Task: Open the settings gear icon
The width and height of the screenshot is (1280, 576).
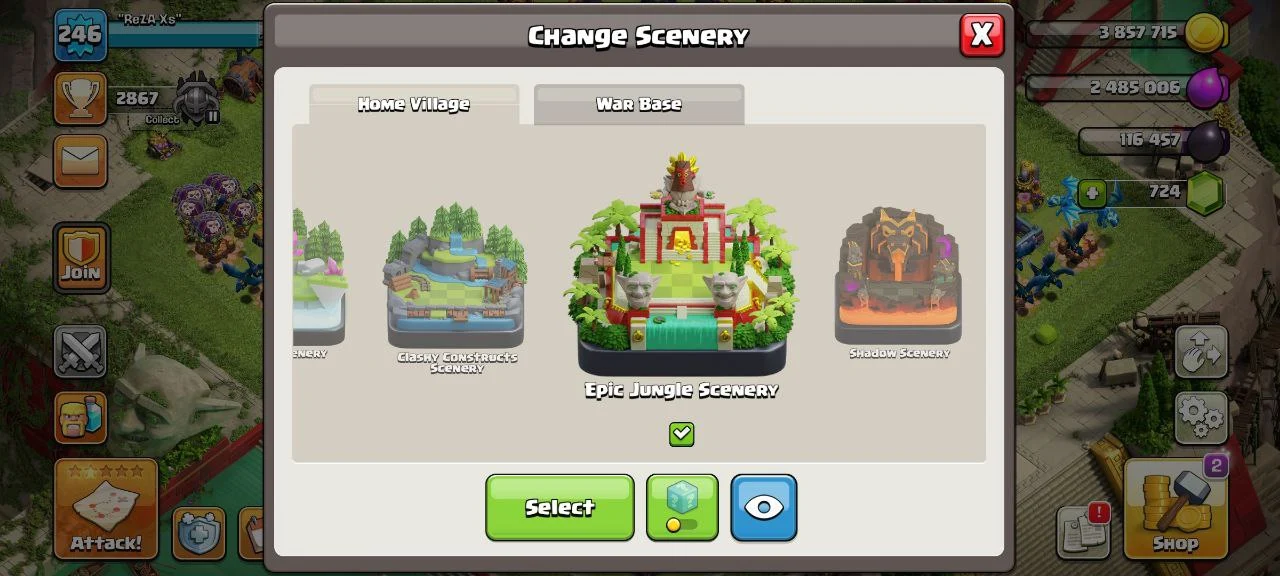Action: pos(1201,417)
